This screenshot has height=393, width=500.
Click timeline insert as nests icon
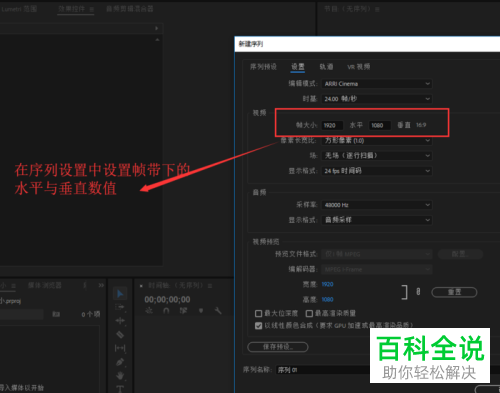pyautogui.click(x=149, y=311)
